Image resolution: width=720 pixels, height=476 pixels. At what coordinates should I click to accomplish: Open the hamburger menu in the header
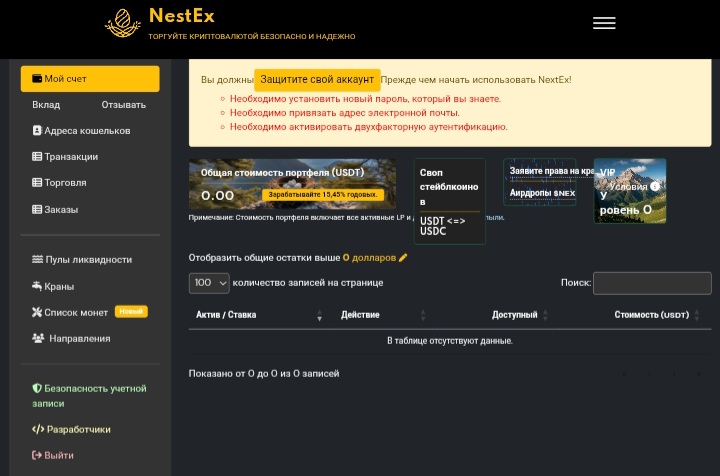[604, 23]
